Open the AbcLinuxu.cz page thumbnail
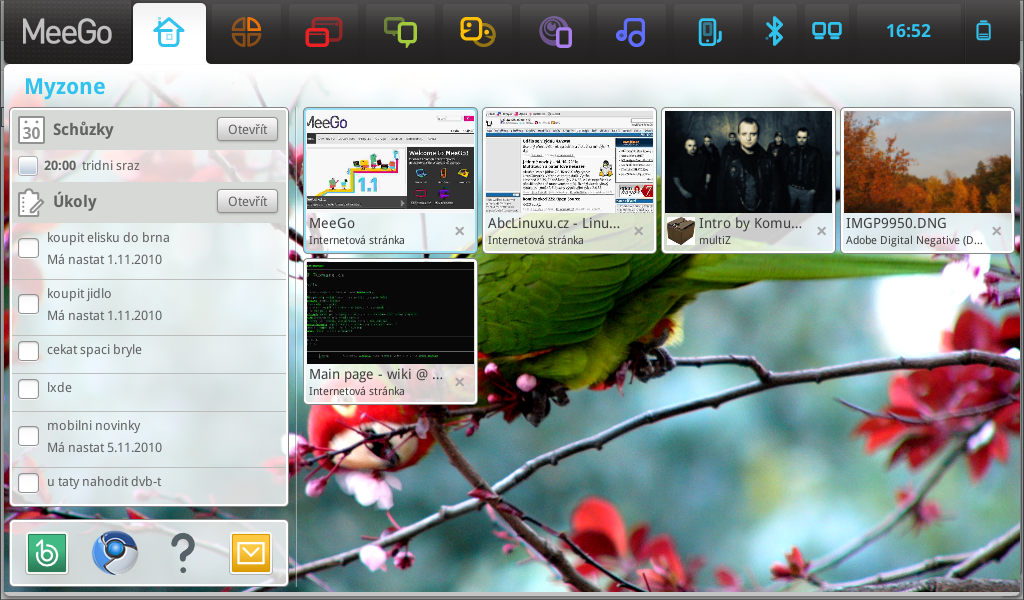Screen dimensions: 1024x600 pos(569,161)
